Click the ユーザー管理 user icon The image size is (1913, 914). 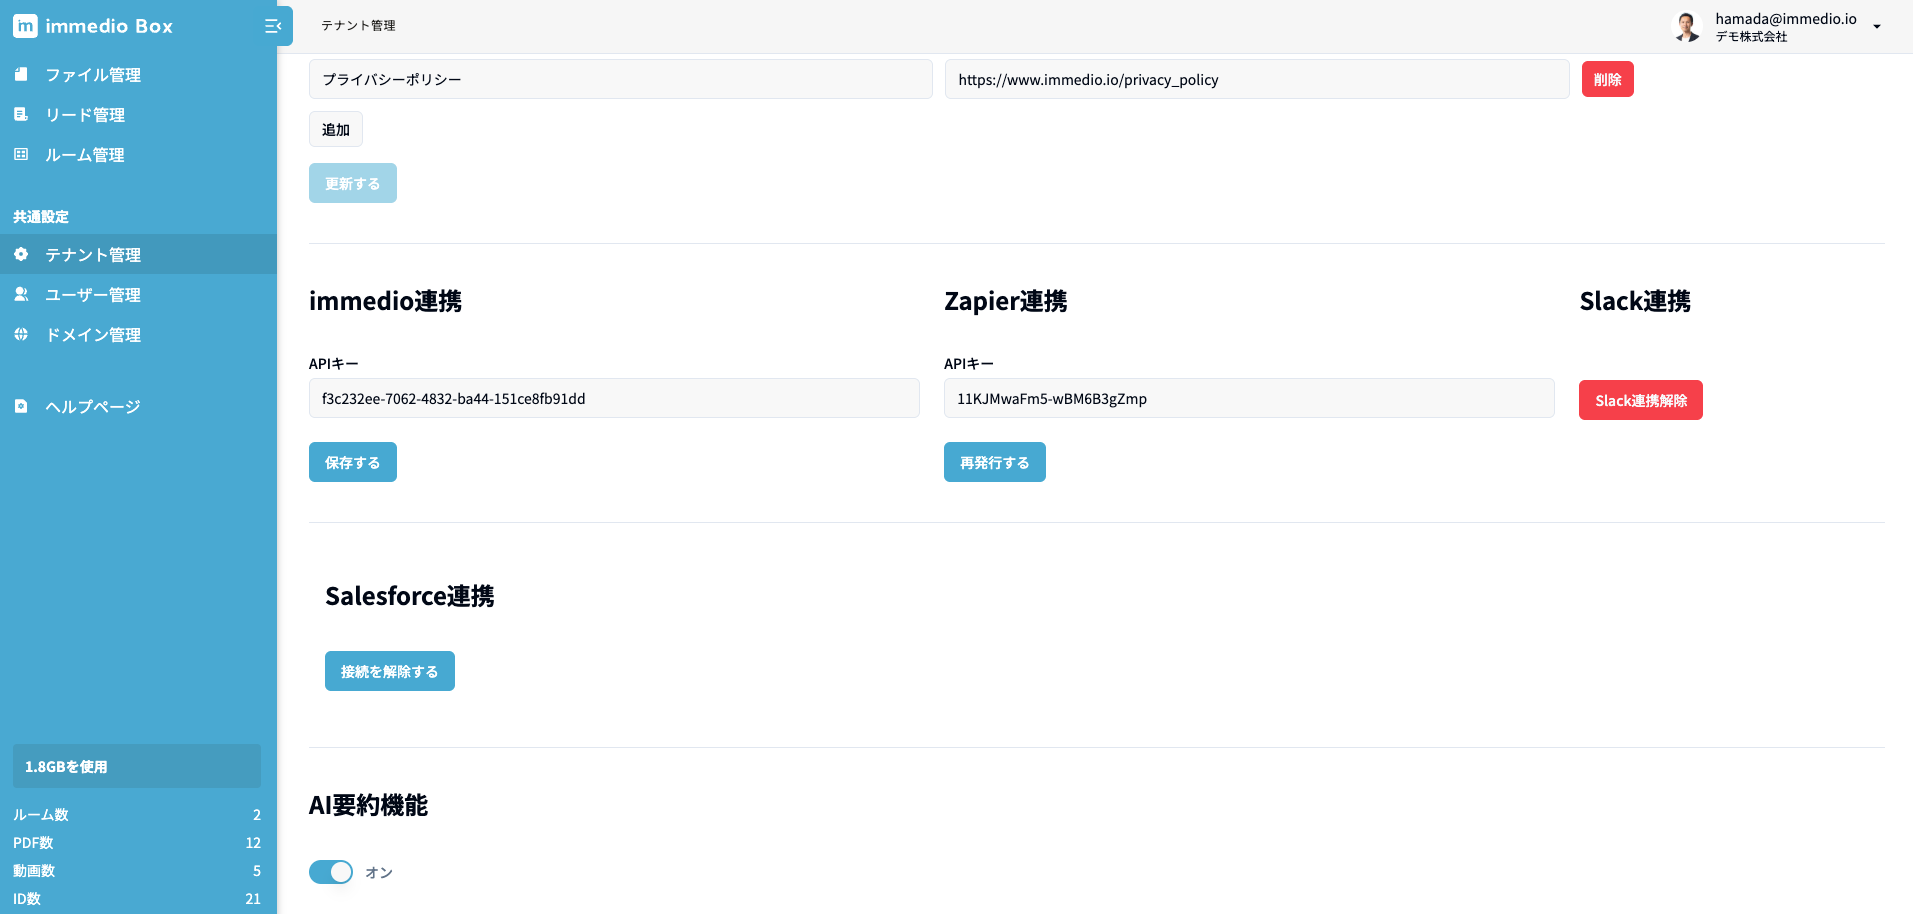pos(21,295)
